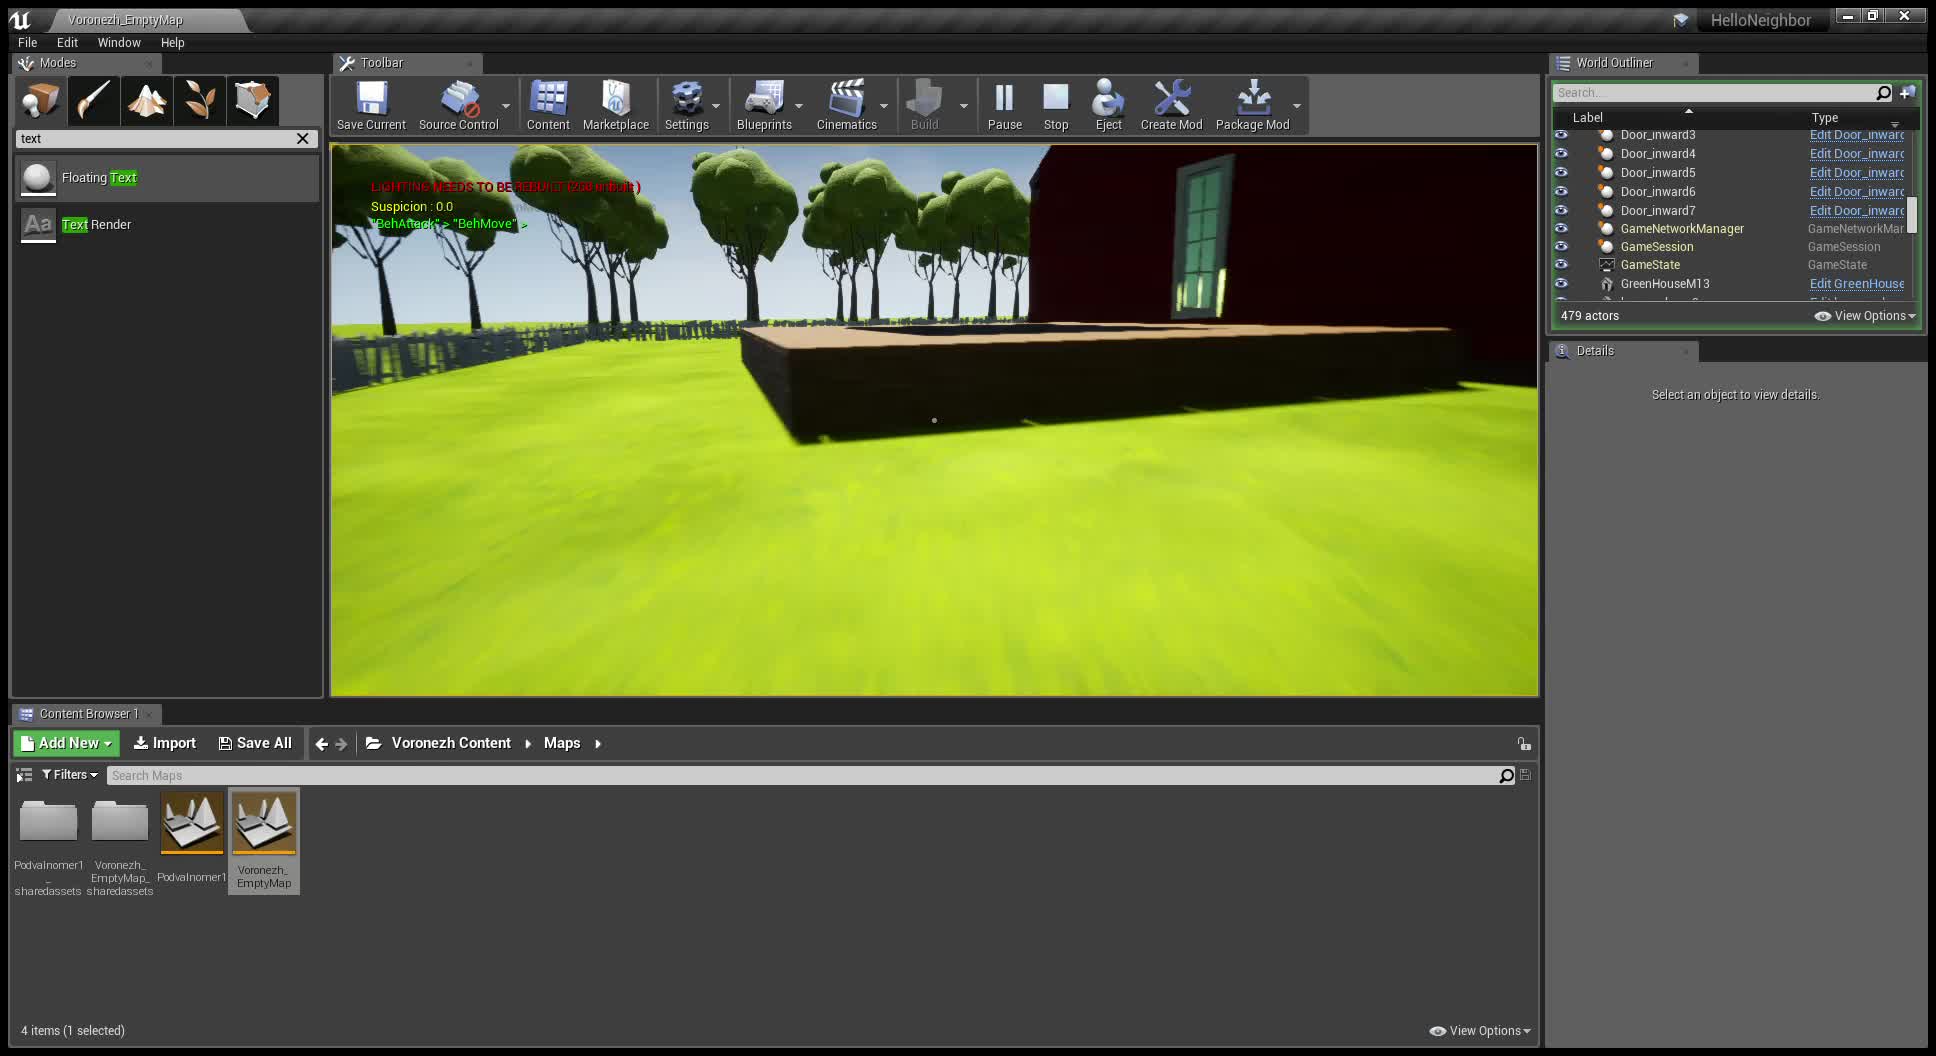Click the Create Mod toolbar button
1936x1056 pixels.
(1171, 106)
